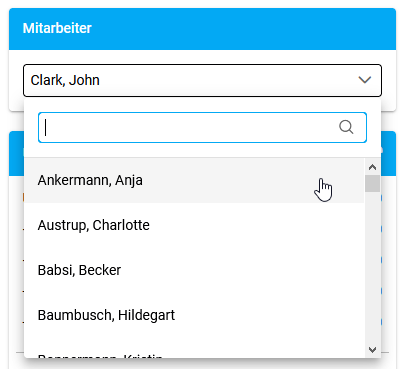The image size is (405, 369).
Task: Click the Mitarbeiter panel header
Action: tap(202, 29)
